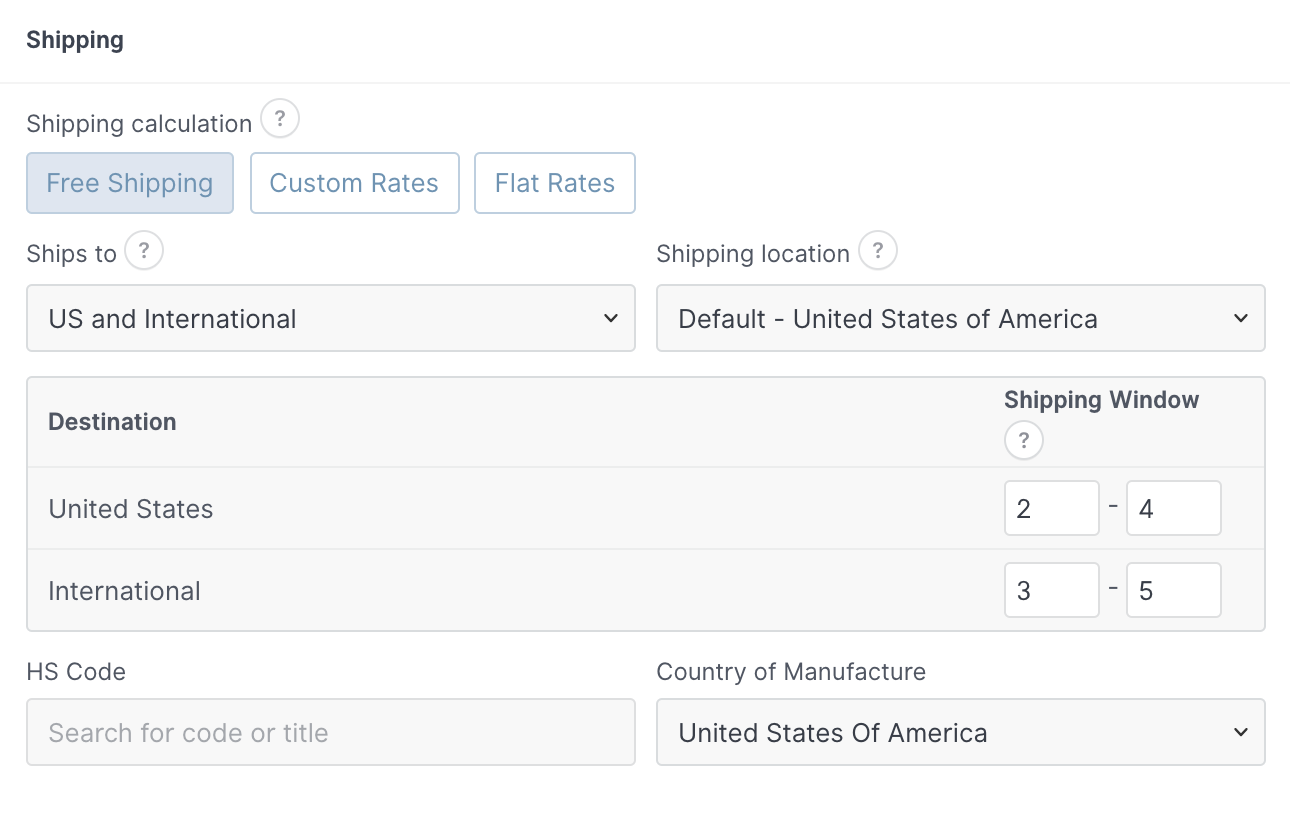Open the Shipping location dropdown

click(x=960, y=318)
